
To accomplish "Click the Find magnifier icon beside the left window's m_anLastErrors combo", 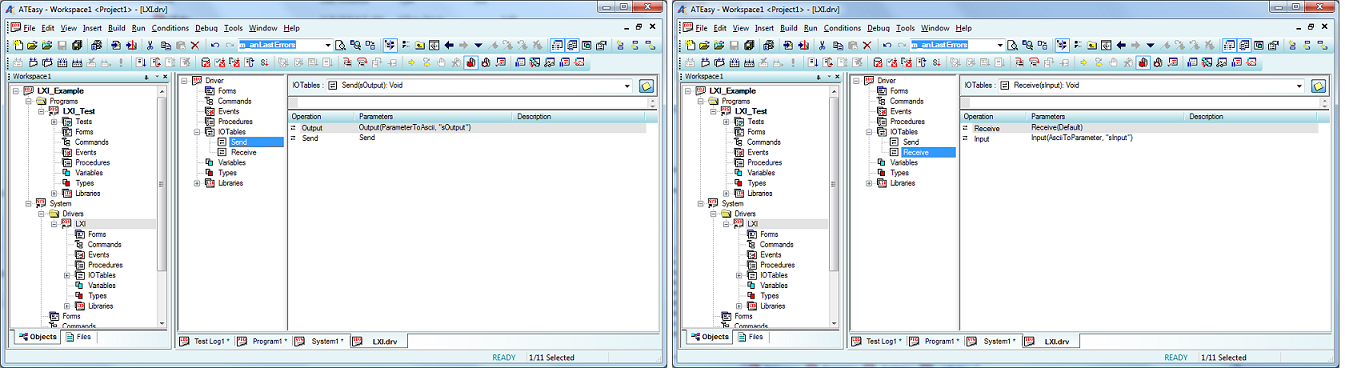I will coord(340,45).
